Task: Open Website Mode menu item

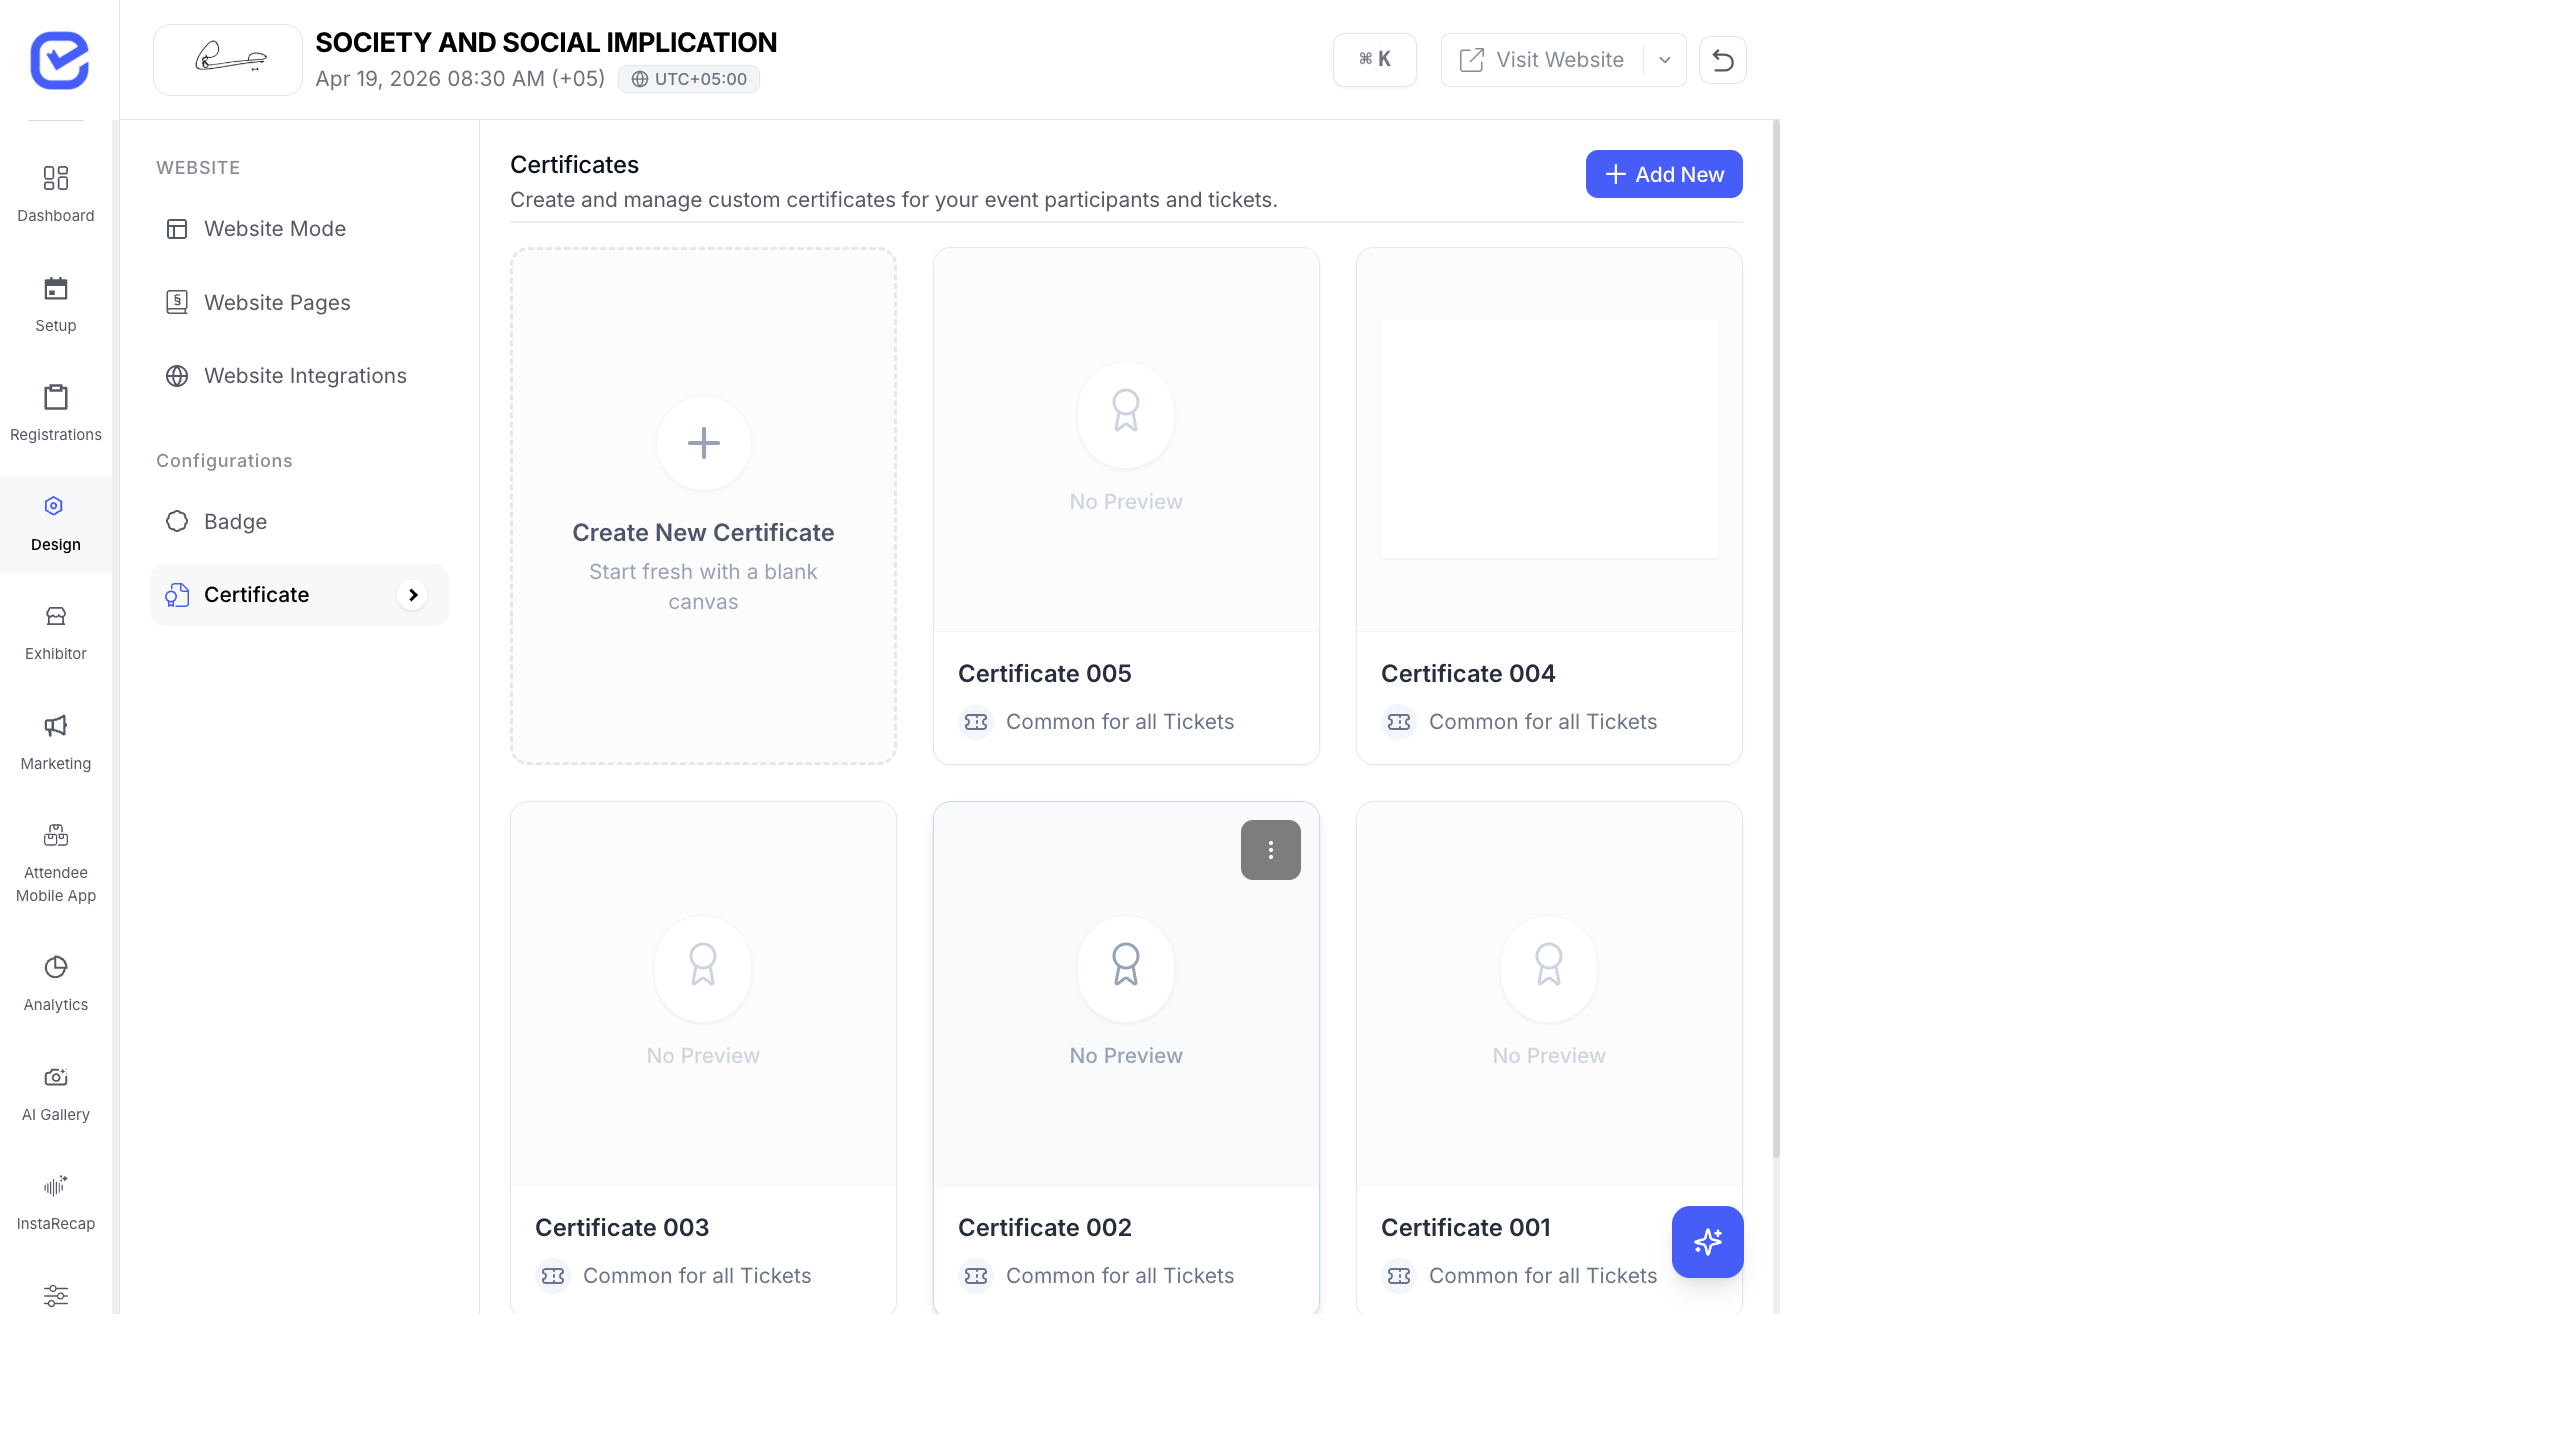Action: [x=299, y=229]
